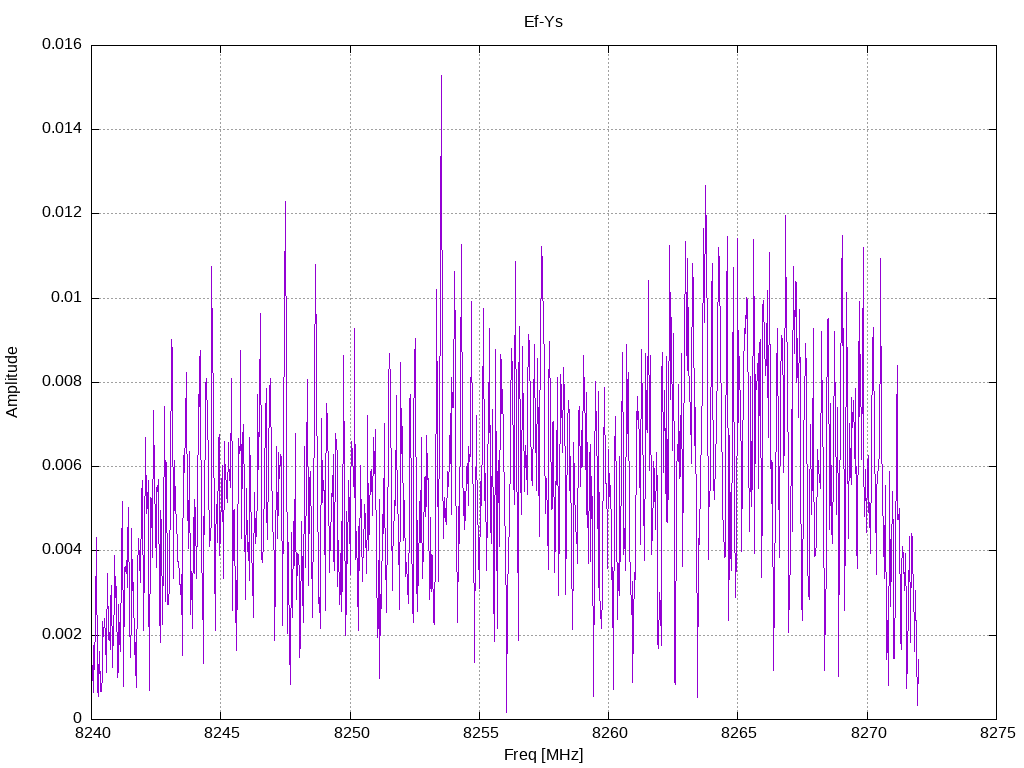This screenshot has width=1024, height=768.
Task: Click y-axis tick label 0.01
Action: pos(67,298)
